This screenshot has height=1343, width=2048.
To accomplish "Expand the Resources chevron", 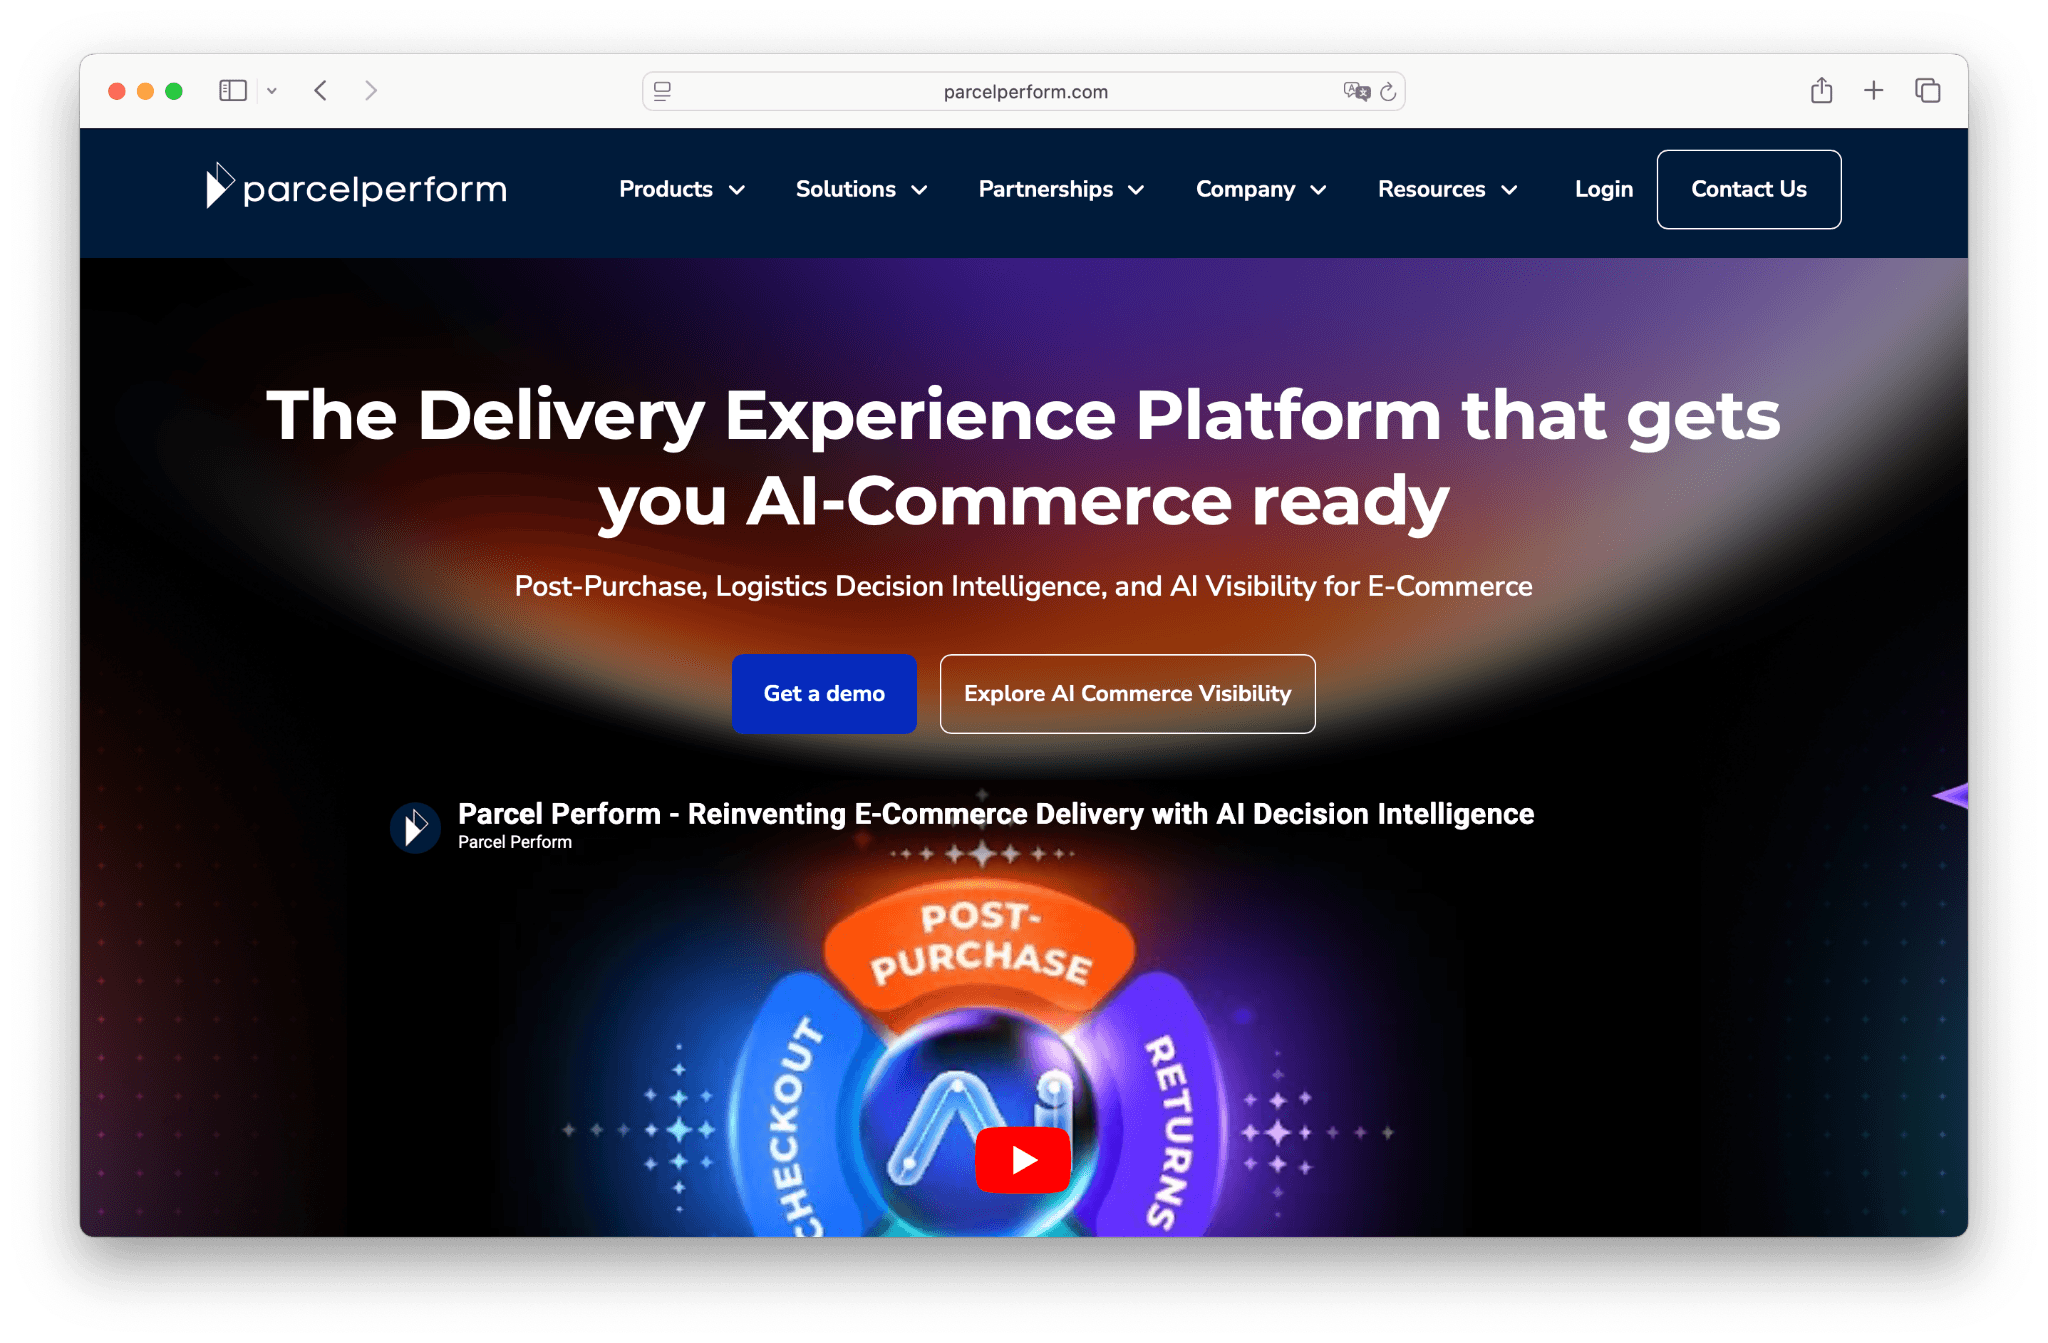I will click(x=1510, y=190).
